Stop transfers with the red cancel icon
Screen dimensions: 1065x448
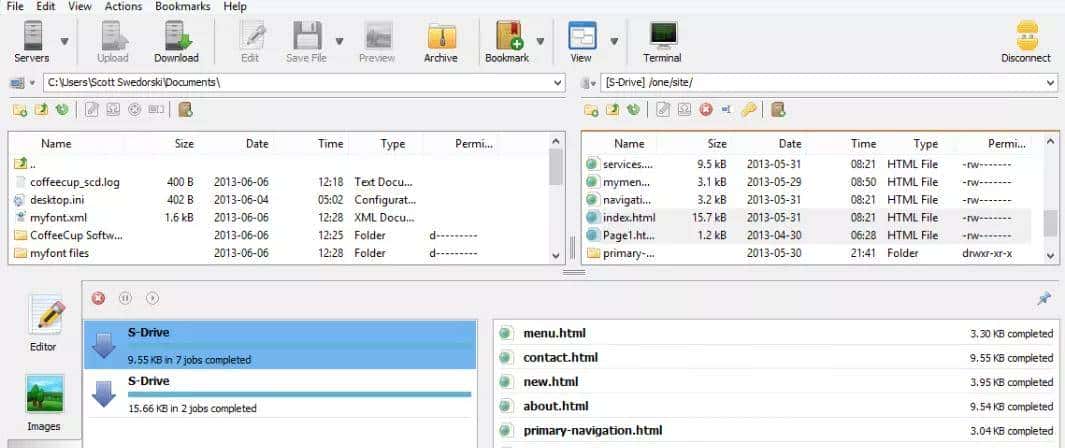(x=98, y=298)
